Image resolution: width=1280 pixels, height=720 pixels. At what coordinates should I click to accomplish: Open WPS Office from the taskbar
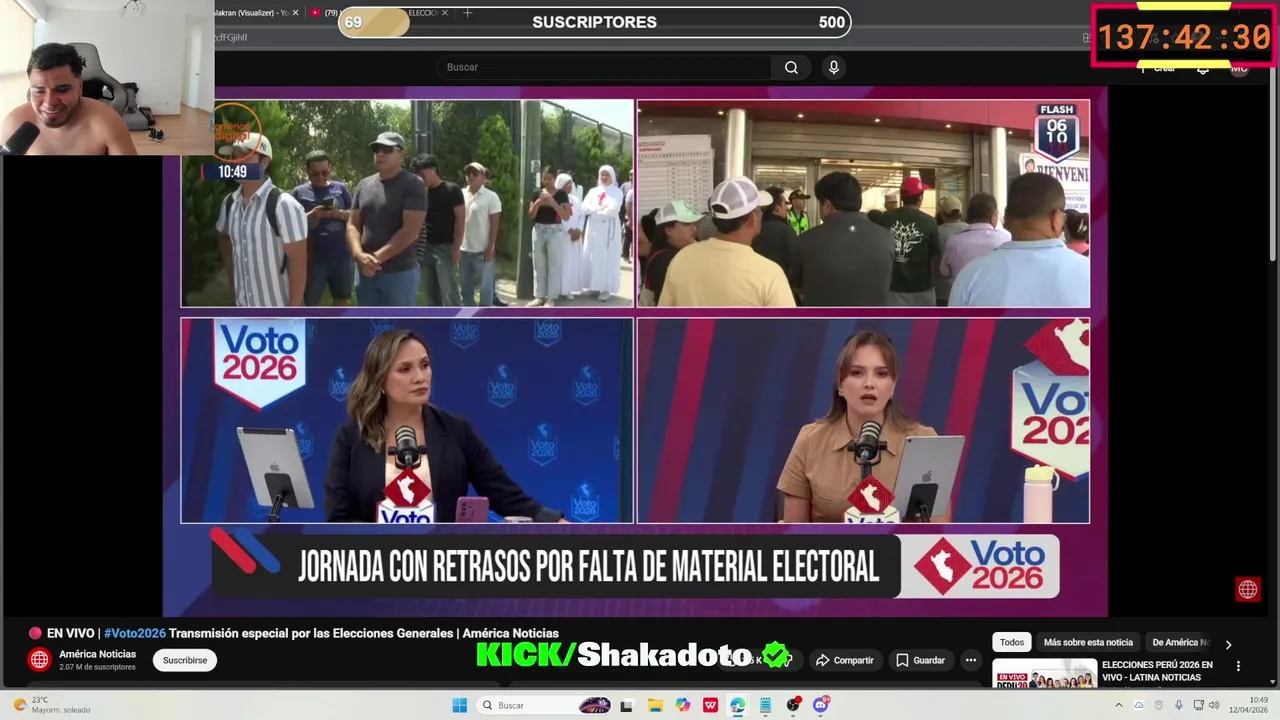[710, 705]
